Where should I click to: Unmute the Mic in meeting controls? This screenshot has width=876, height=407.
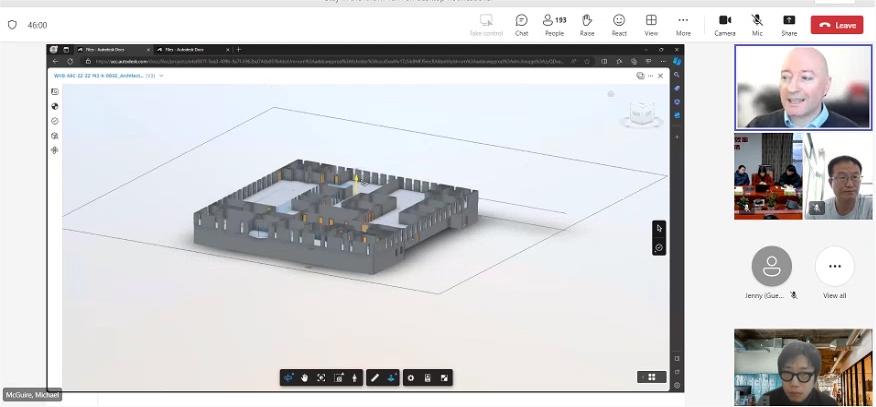[x=757, y=24]
